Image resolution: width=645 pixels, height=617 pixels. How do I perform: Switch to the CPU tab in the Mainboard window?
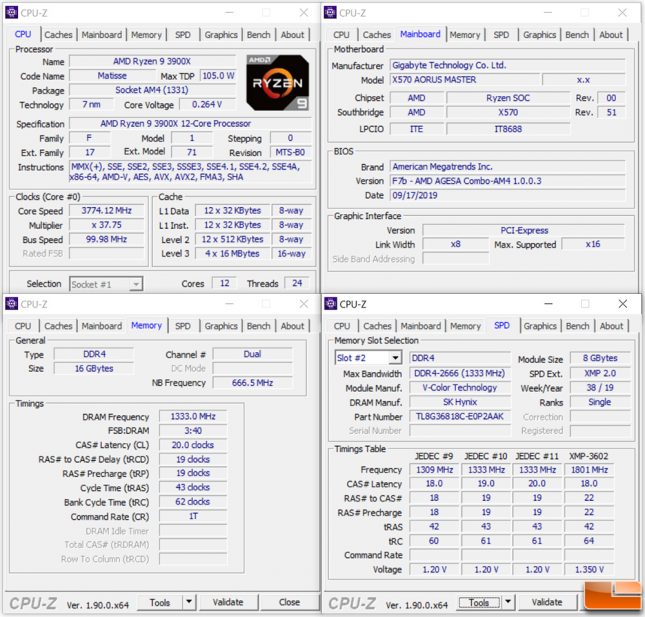click(x=341, y=35)
